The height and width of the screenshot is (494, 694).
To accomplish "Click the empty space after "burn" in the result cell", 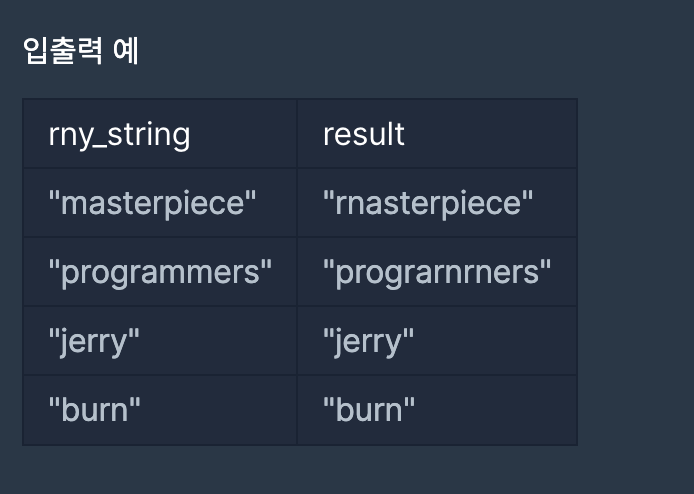I will pos(496,410).
